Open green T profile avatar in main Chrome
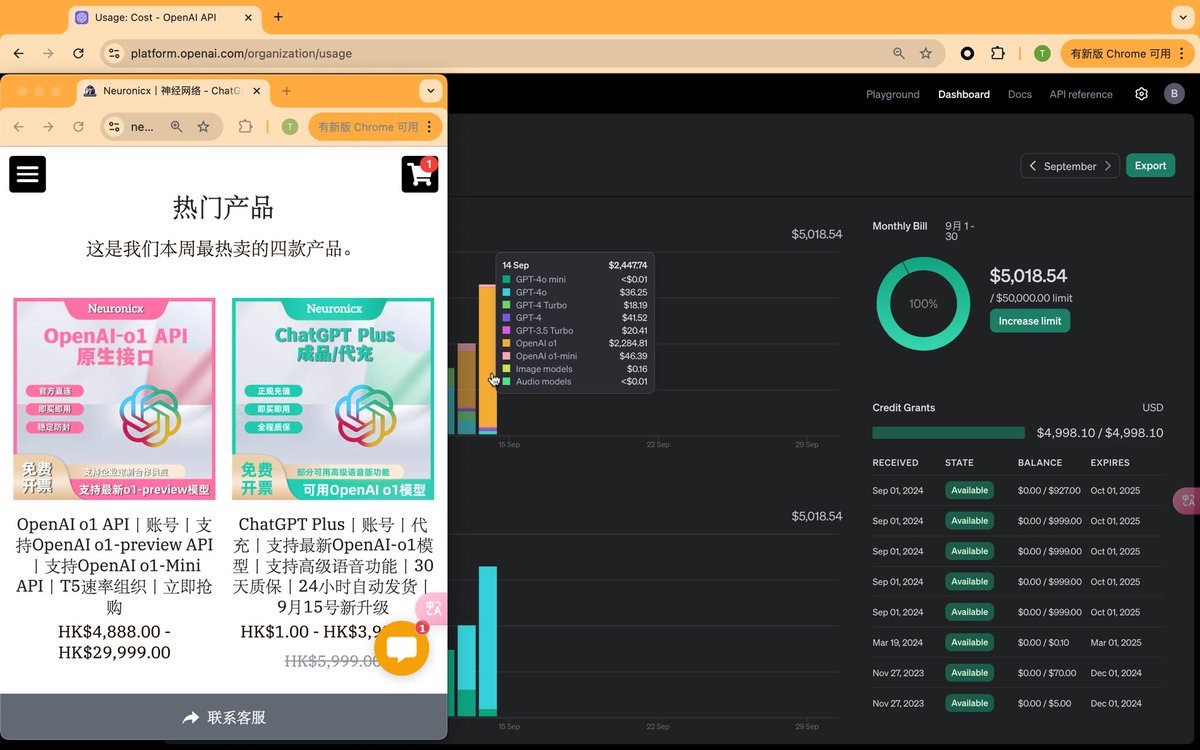Image resolution: width=1200 pixels, height=750 pixels. pyautogui.click(x=1042, y=53)
